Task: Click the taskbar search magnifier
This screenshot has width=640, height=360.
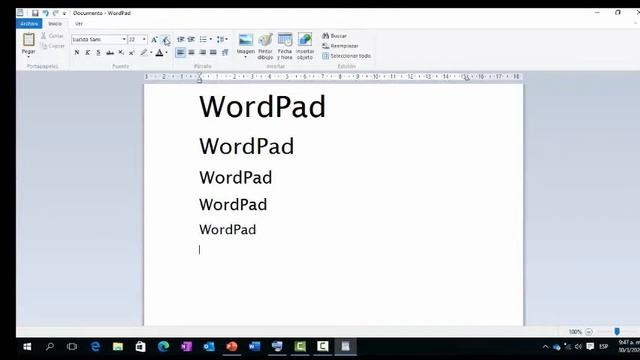Action: [50, 347]
